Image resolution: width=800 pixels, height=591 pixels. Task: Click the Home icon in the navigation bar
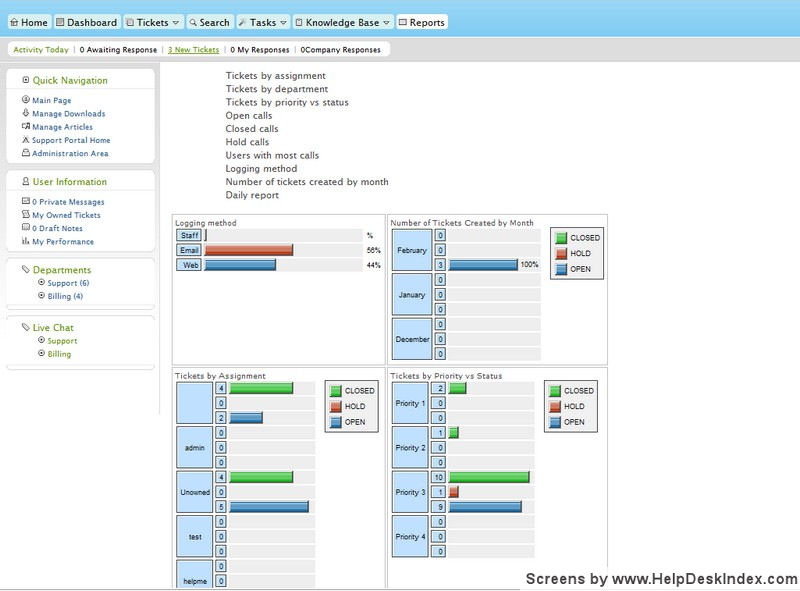pyautogui.click(x=14, y=22)
